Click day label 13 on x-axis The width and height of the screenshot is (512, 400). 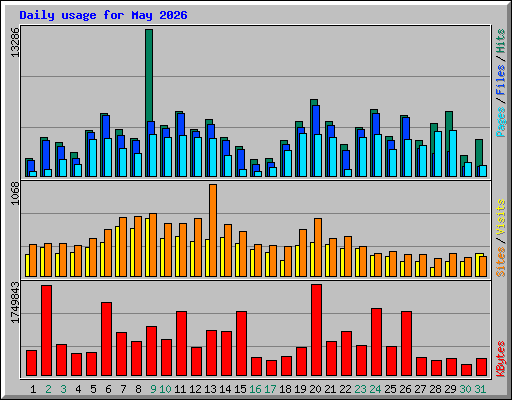[x=210, y=389]
